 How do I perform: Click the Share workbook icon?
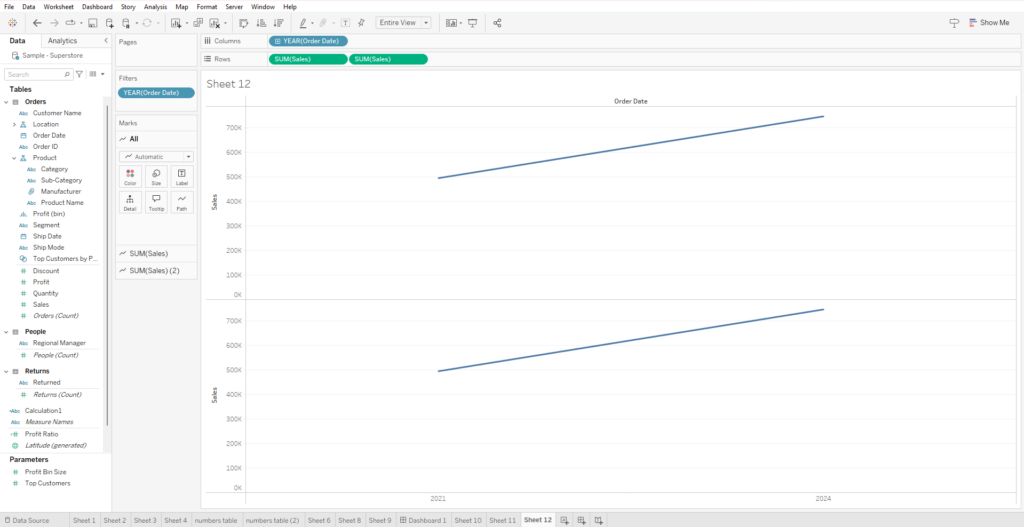point(497,23)
